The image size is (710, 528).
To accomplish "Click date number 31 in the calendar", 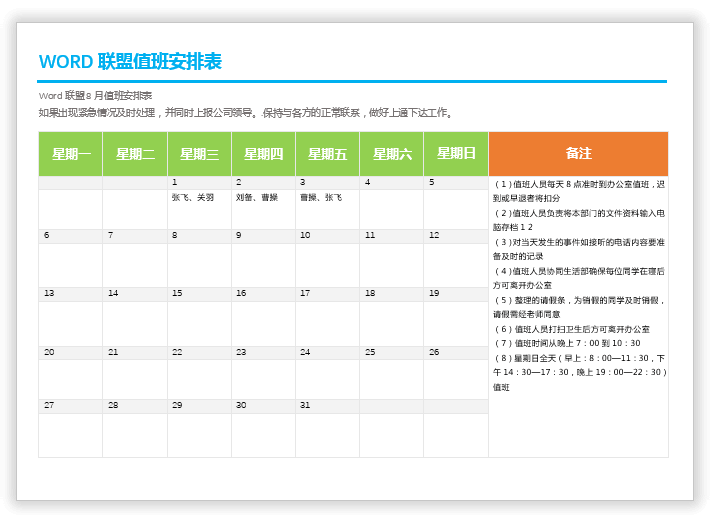I will [x=305, y=405].
